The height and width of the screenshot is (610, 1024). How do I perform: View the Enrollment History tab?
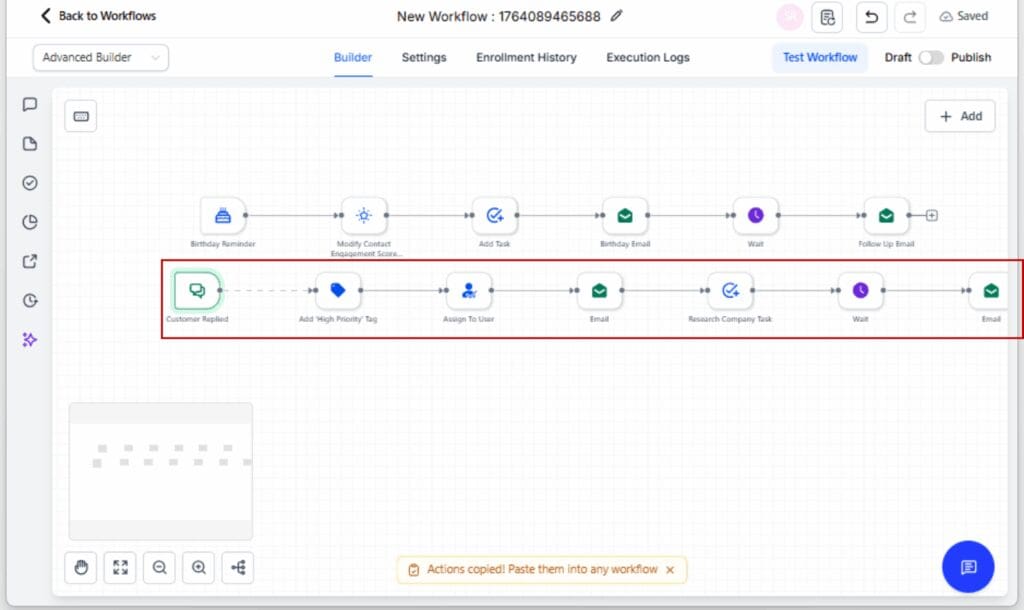526,58
